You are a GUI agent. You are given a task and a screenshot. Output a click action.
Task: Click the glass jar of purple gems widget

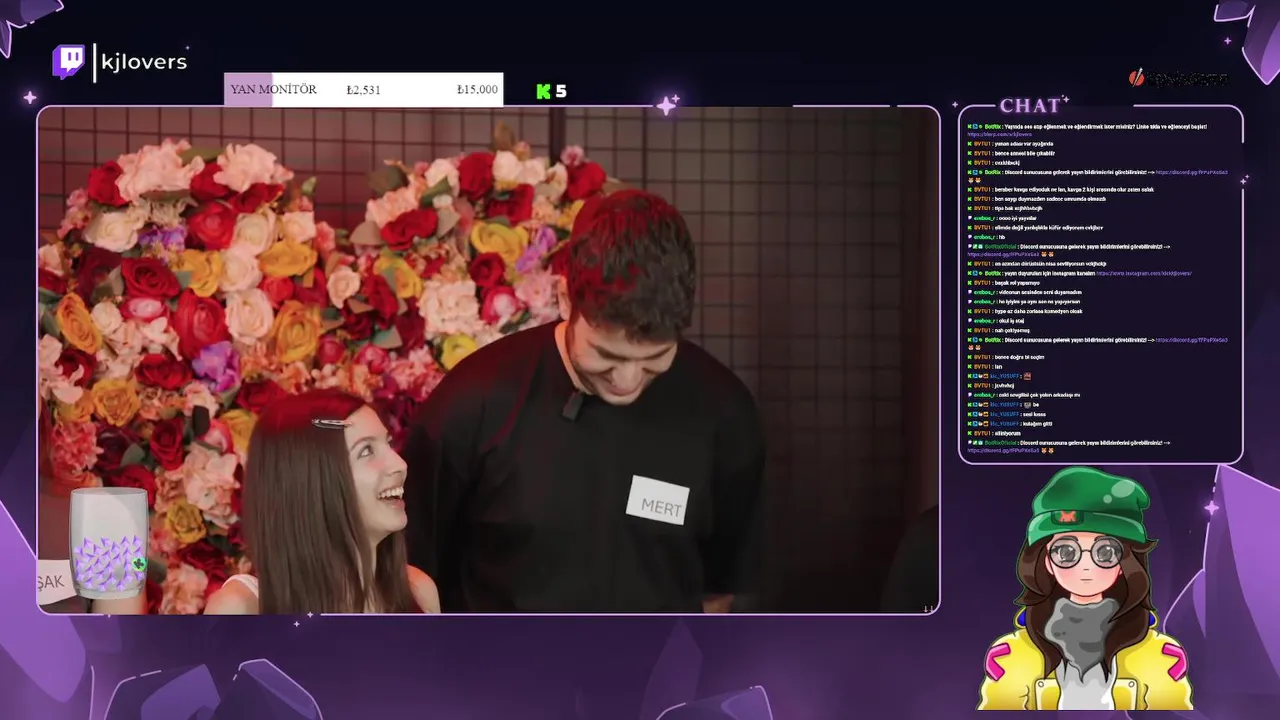click(108, 543)
